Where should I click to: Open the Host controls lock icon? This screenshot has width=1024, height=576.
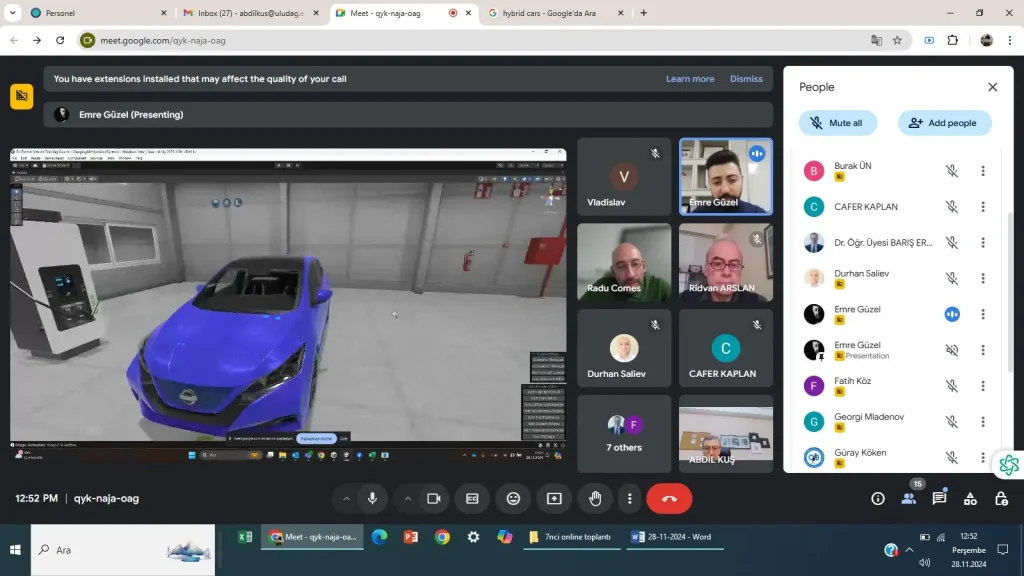pos(1001,498)
